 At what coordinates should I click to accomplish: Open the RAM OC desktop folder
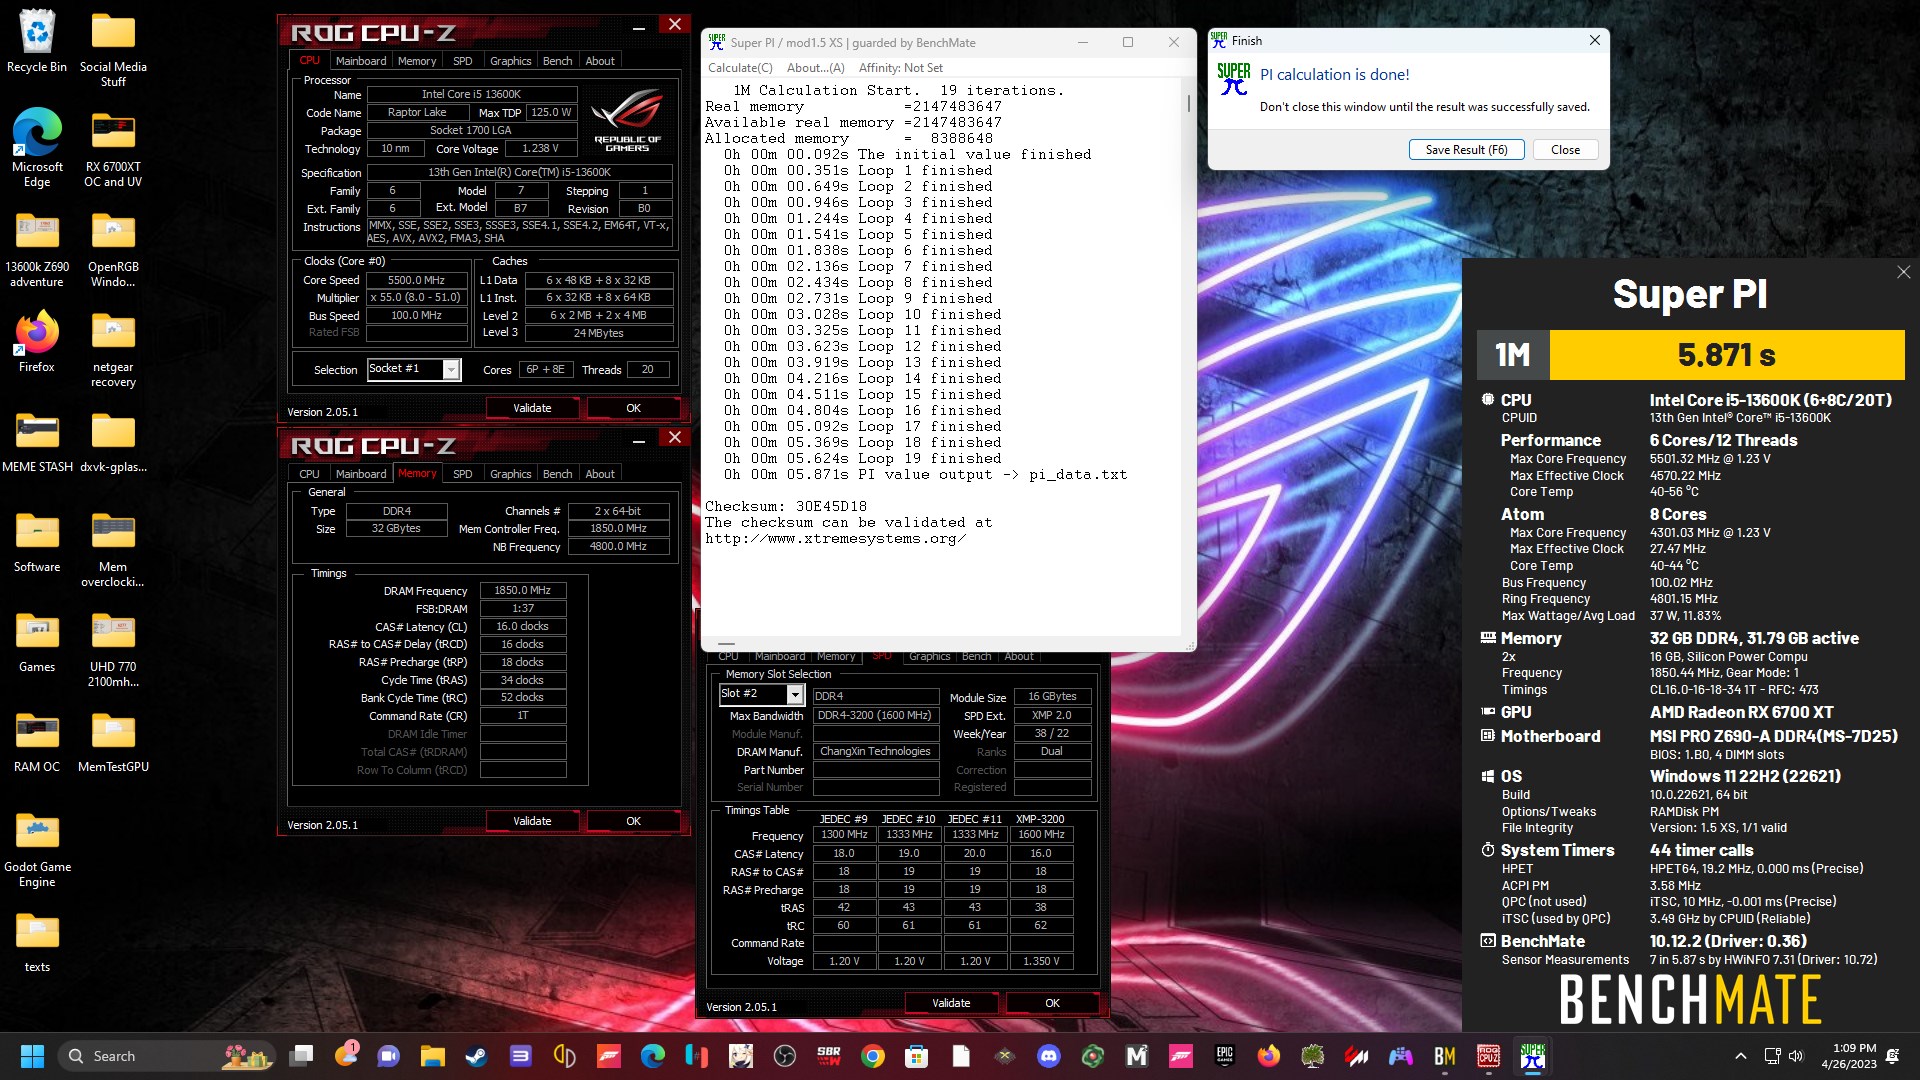(37, 741)
